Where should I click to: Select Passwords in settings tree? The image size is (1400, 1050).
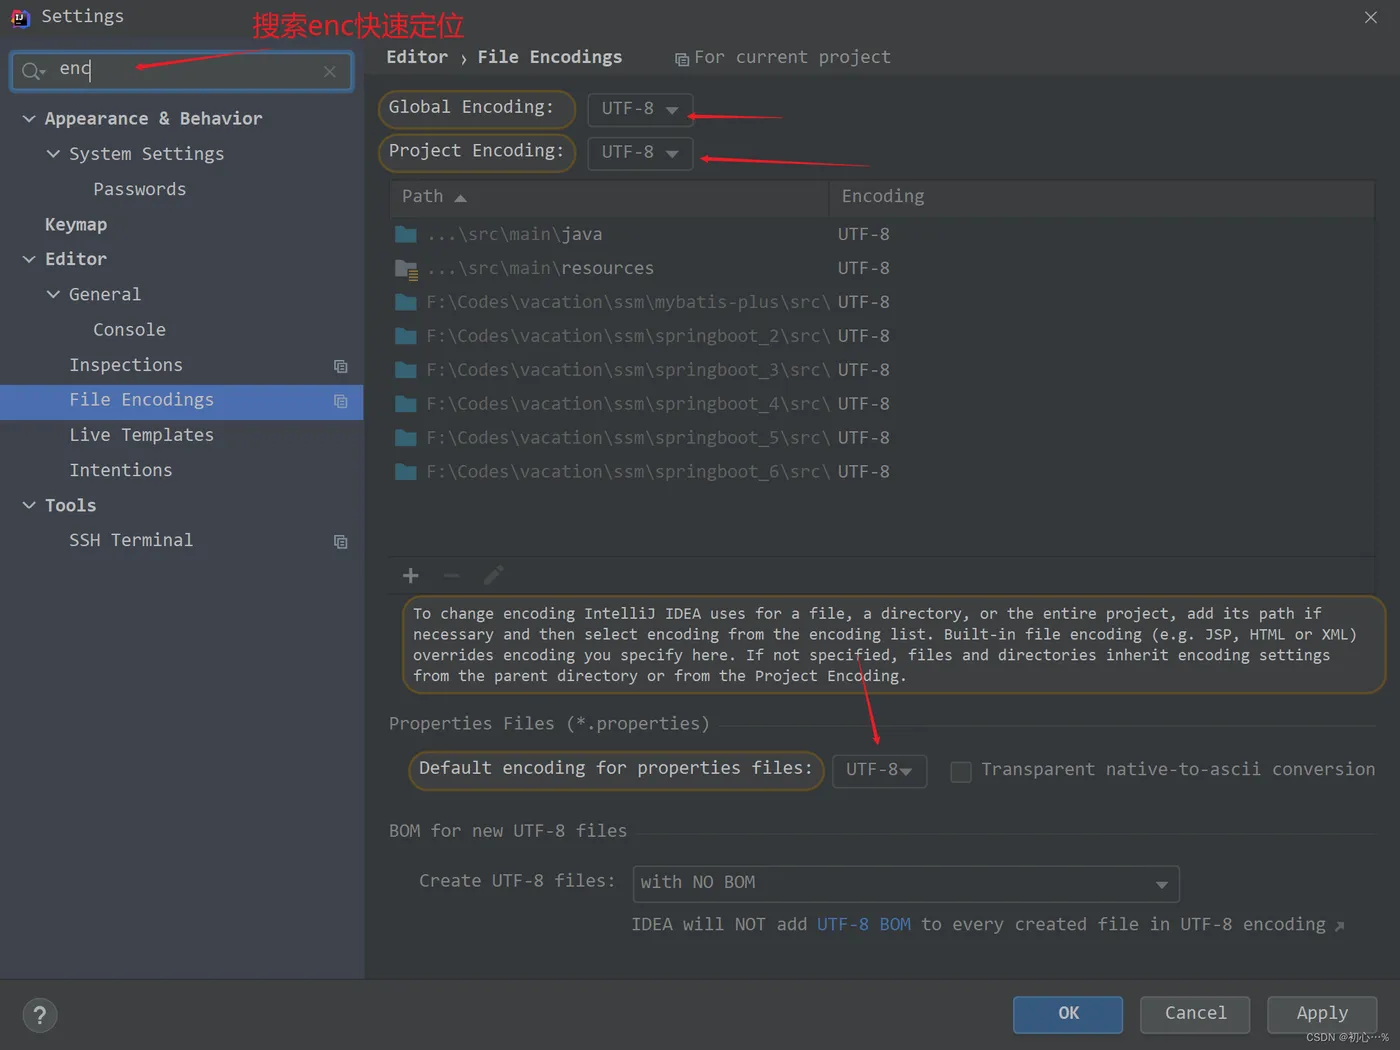click(140, 189)
